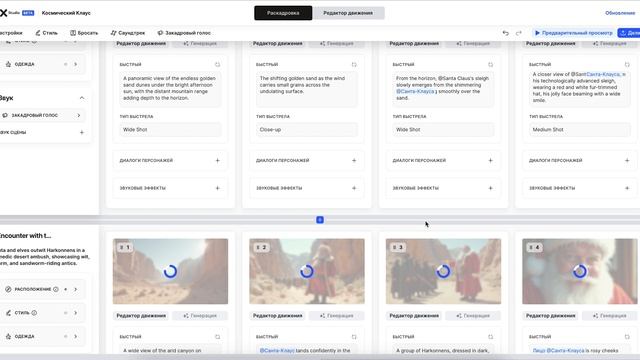Click the X Studio logo

click(x=3, y=13)
